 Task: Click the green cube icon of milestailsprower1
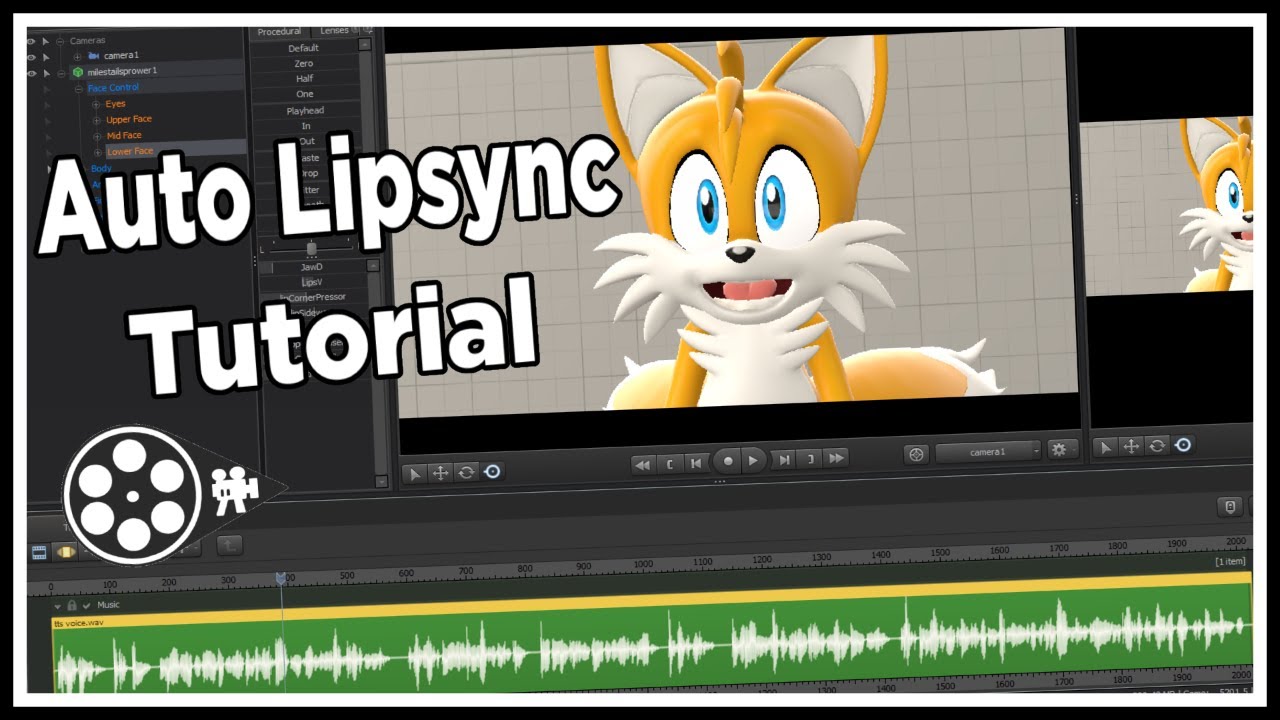[78, 72]
